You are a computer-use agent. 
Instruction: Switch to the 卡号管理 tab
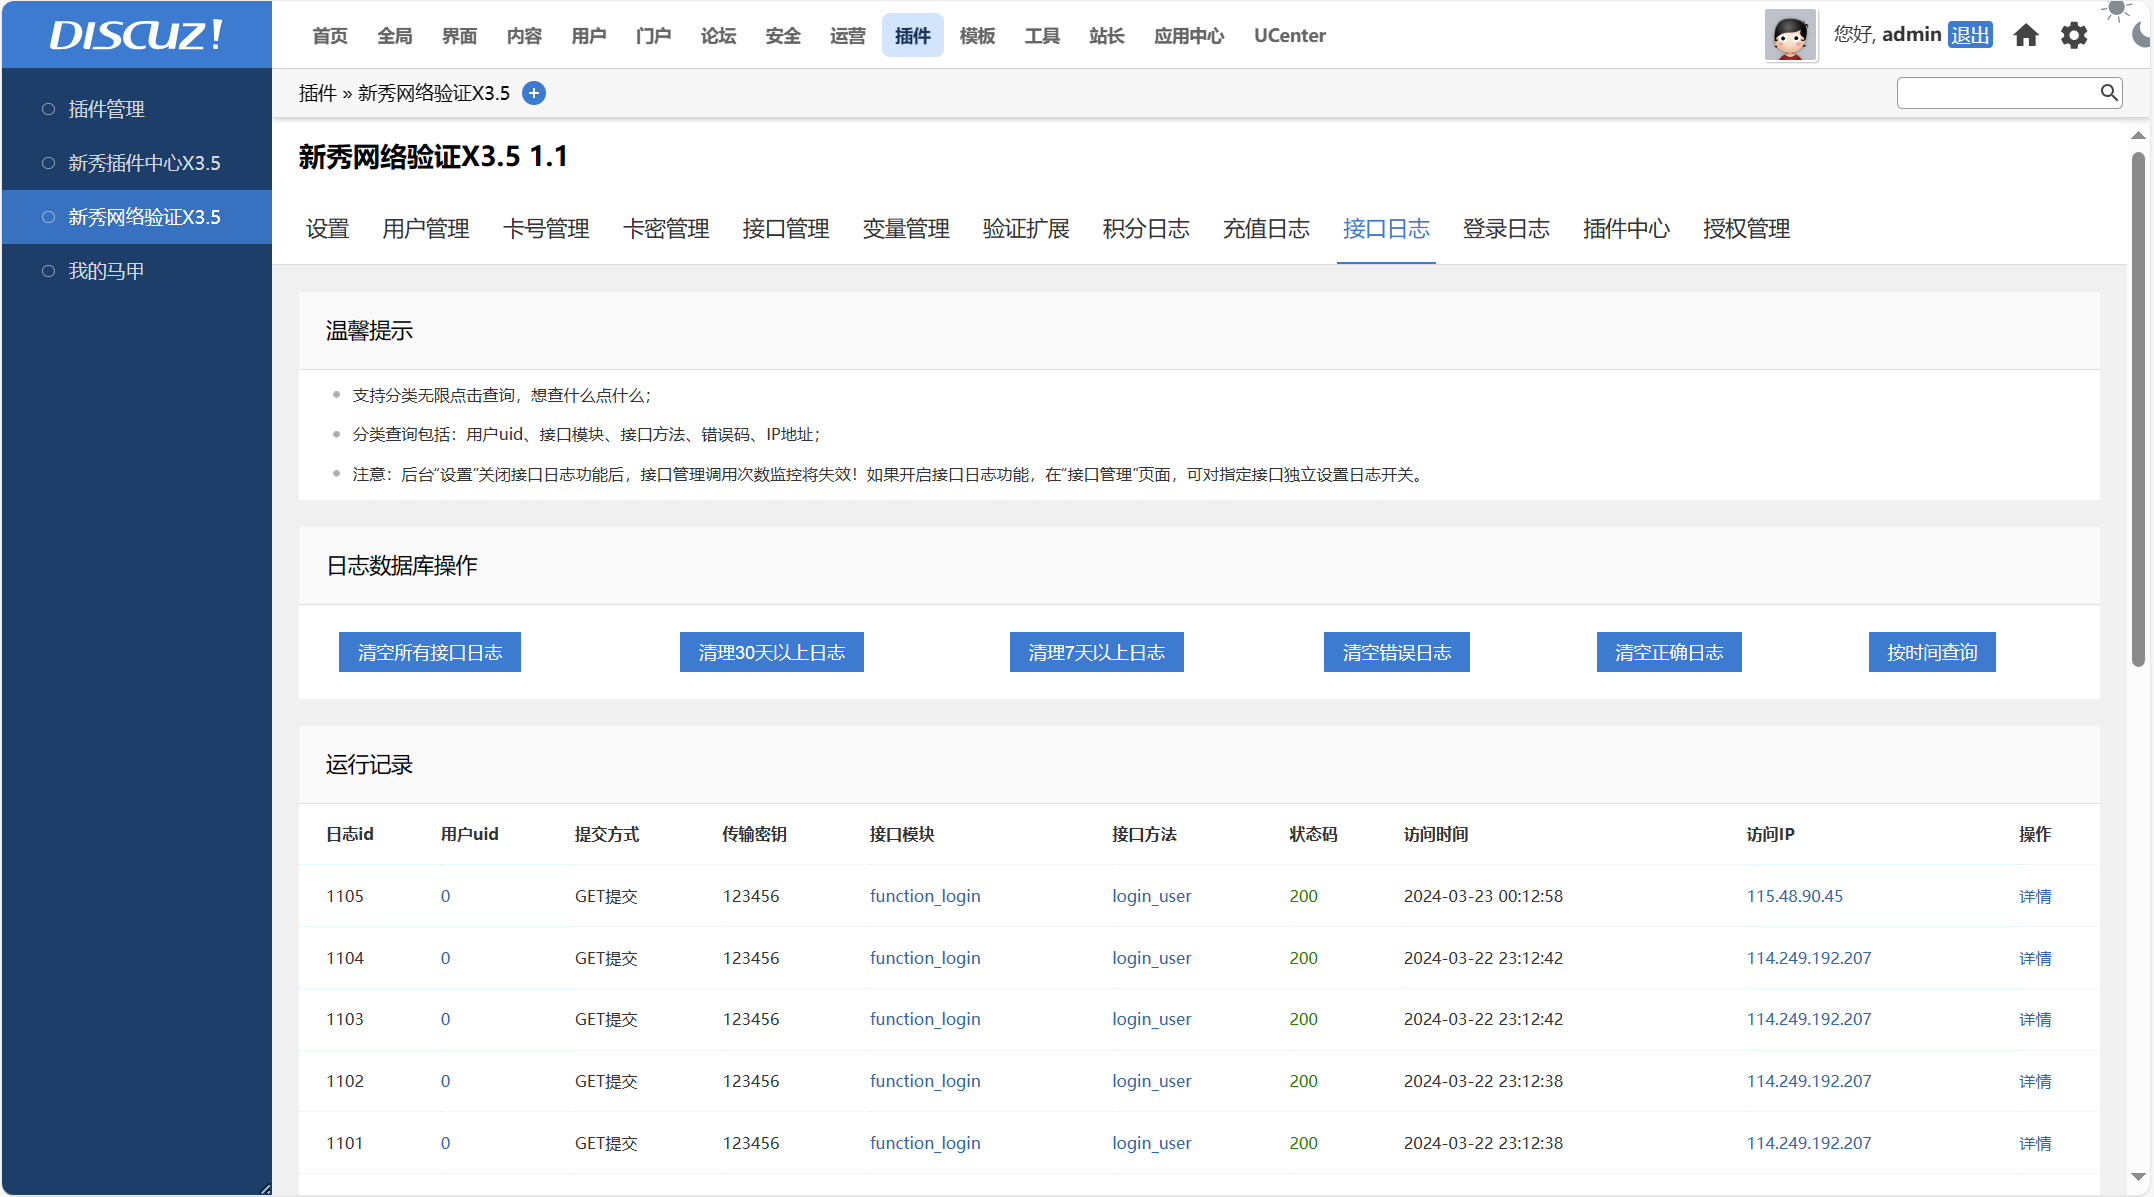[x=546, y=229]
